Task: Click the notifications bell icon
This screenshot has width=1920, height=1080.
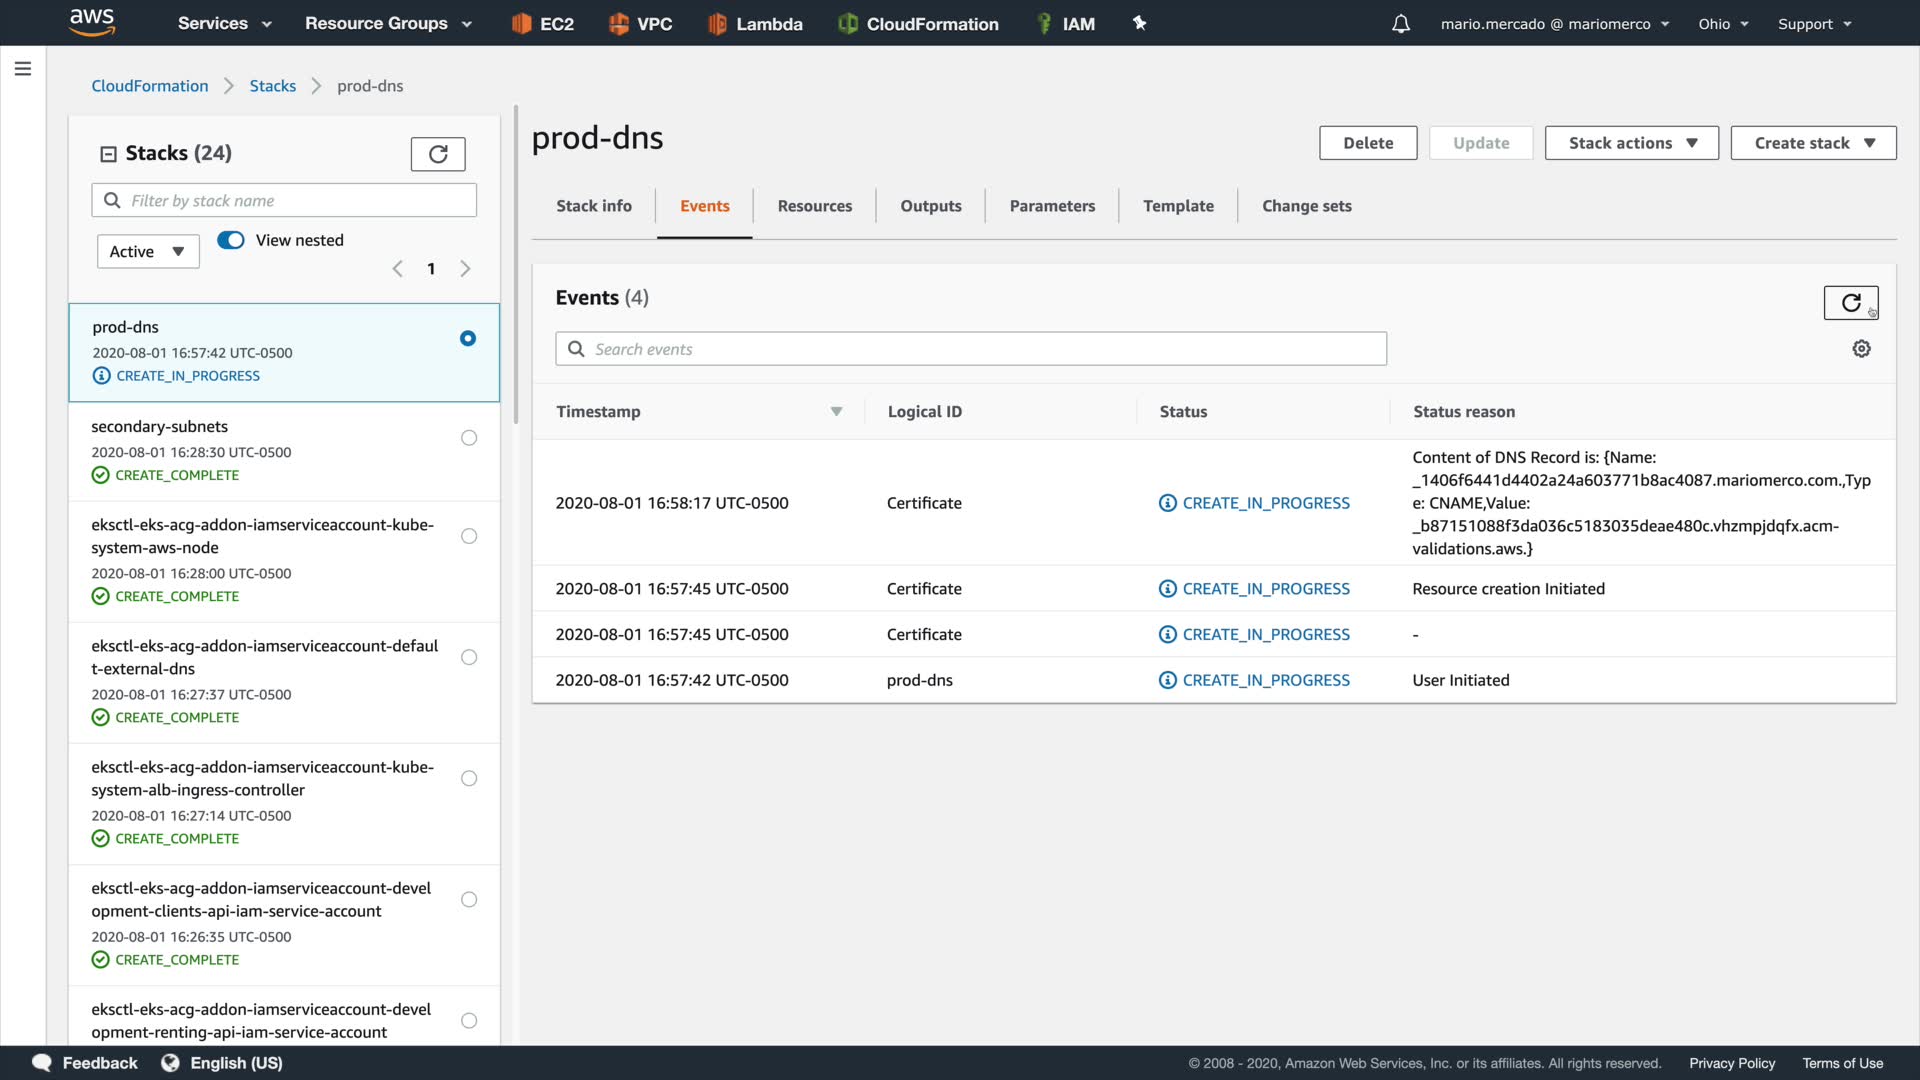Action: (1401, 24)
